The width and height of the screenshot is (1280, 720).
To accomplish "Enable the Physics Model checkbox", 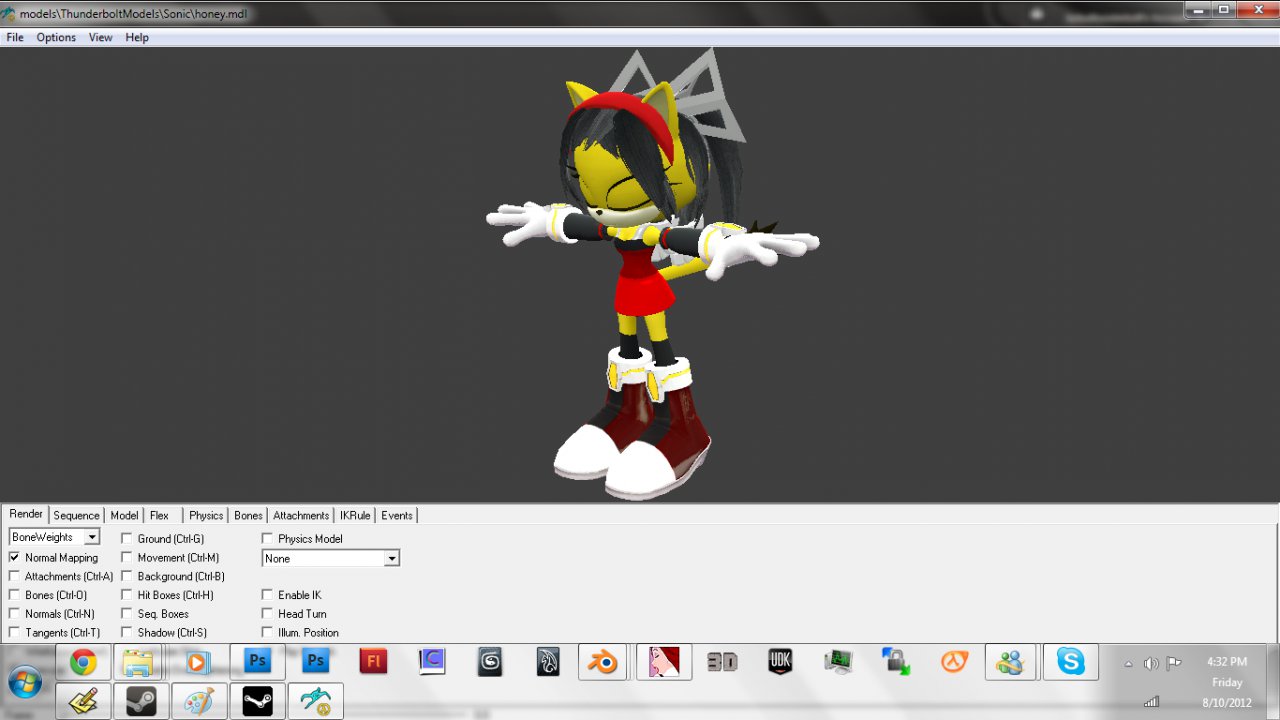I will click(267, 538).
